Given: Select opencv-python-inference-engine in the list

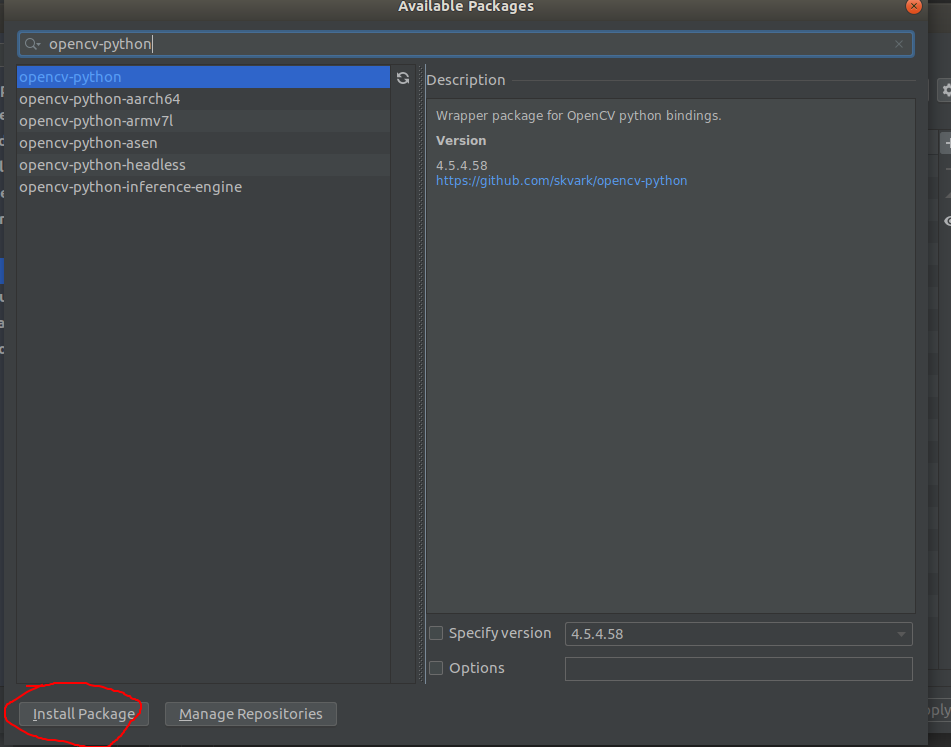Looking at the screenshot, I should coord(203,187).
